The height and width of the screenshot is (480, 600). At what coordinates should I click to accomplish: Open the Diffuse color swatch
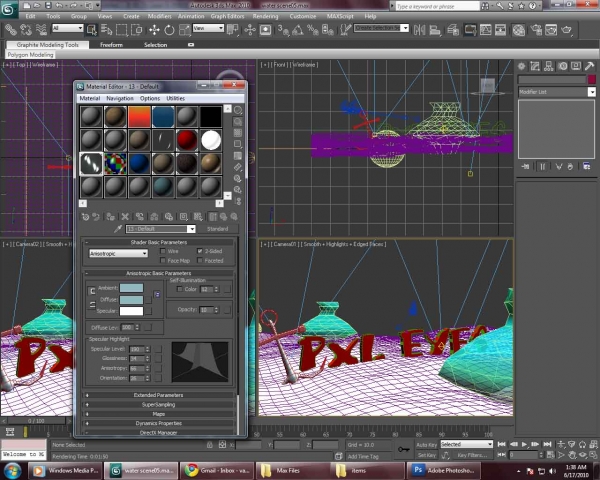131,300
